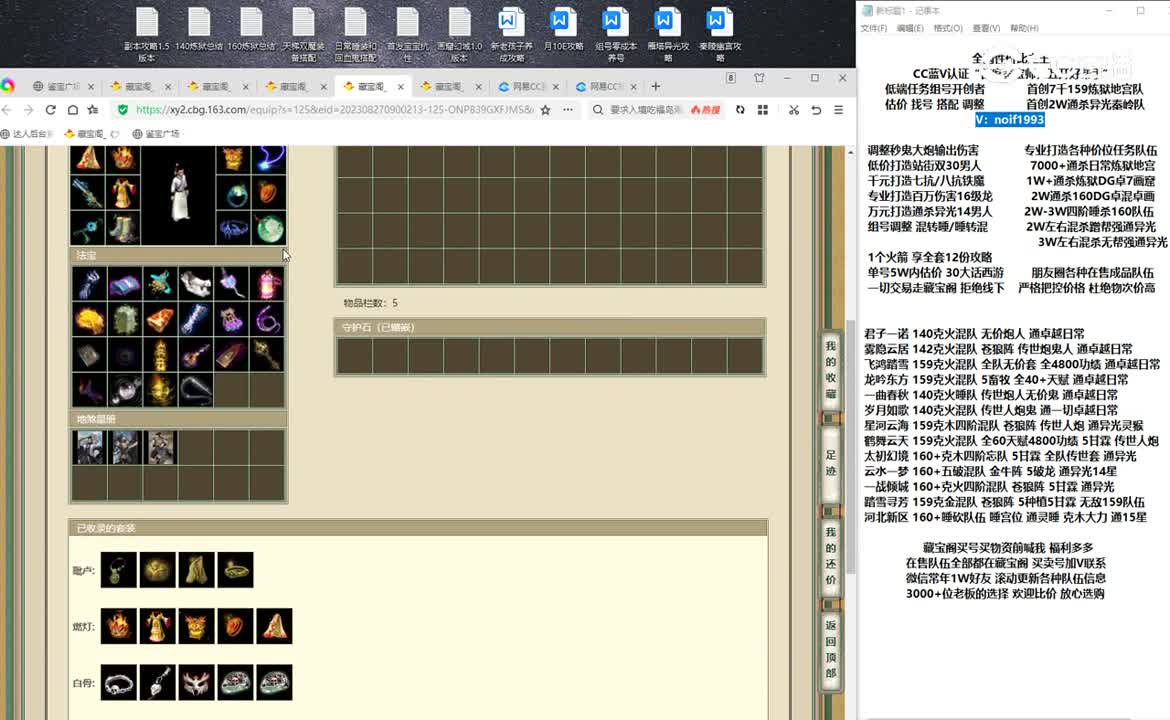This screenshot has height=720, width=1170.
Task: Reload the page with browser refresh button
Action: pyautogui.click(x=51, y=110)
